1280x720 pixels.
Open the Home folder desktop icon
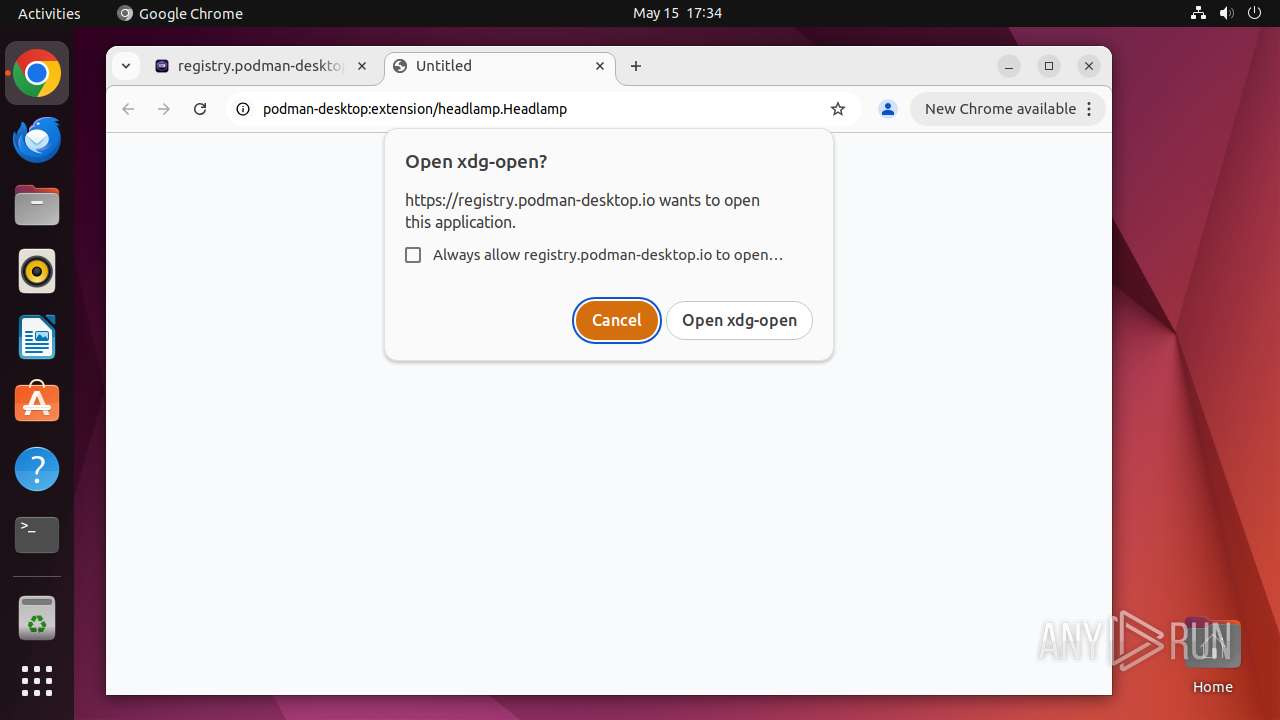pos(1212,657)
